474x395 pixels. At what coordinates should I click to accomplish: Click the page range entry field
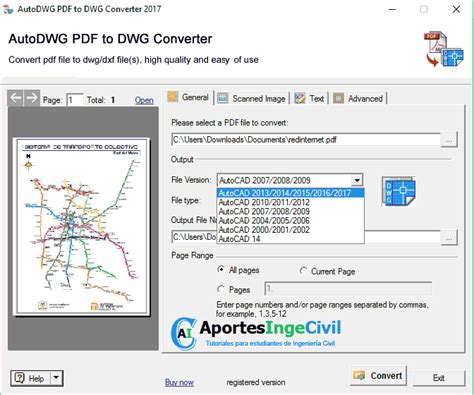coord(348,289)
